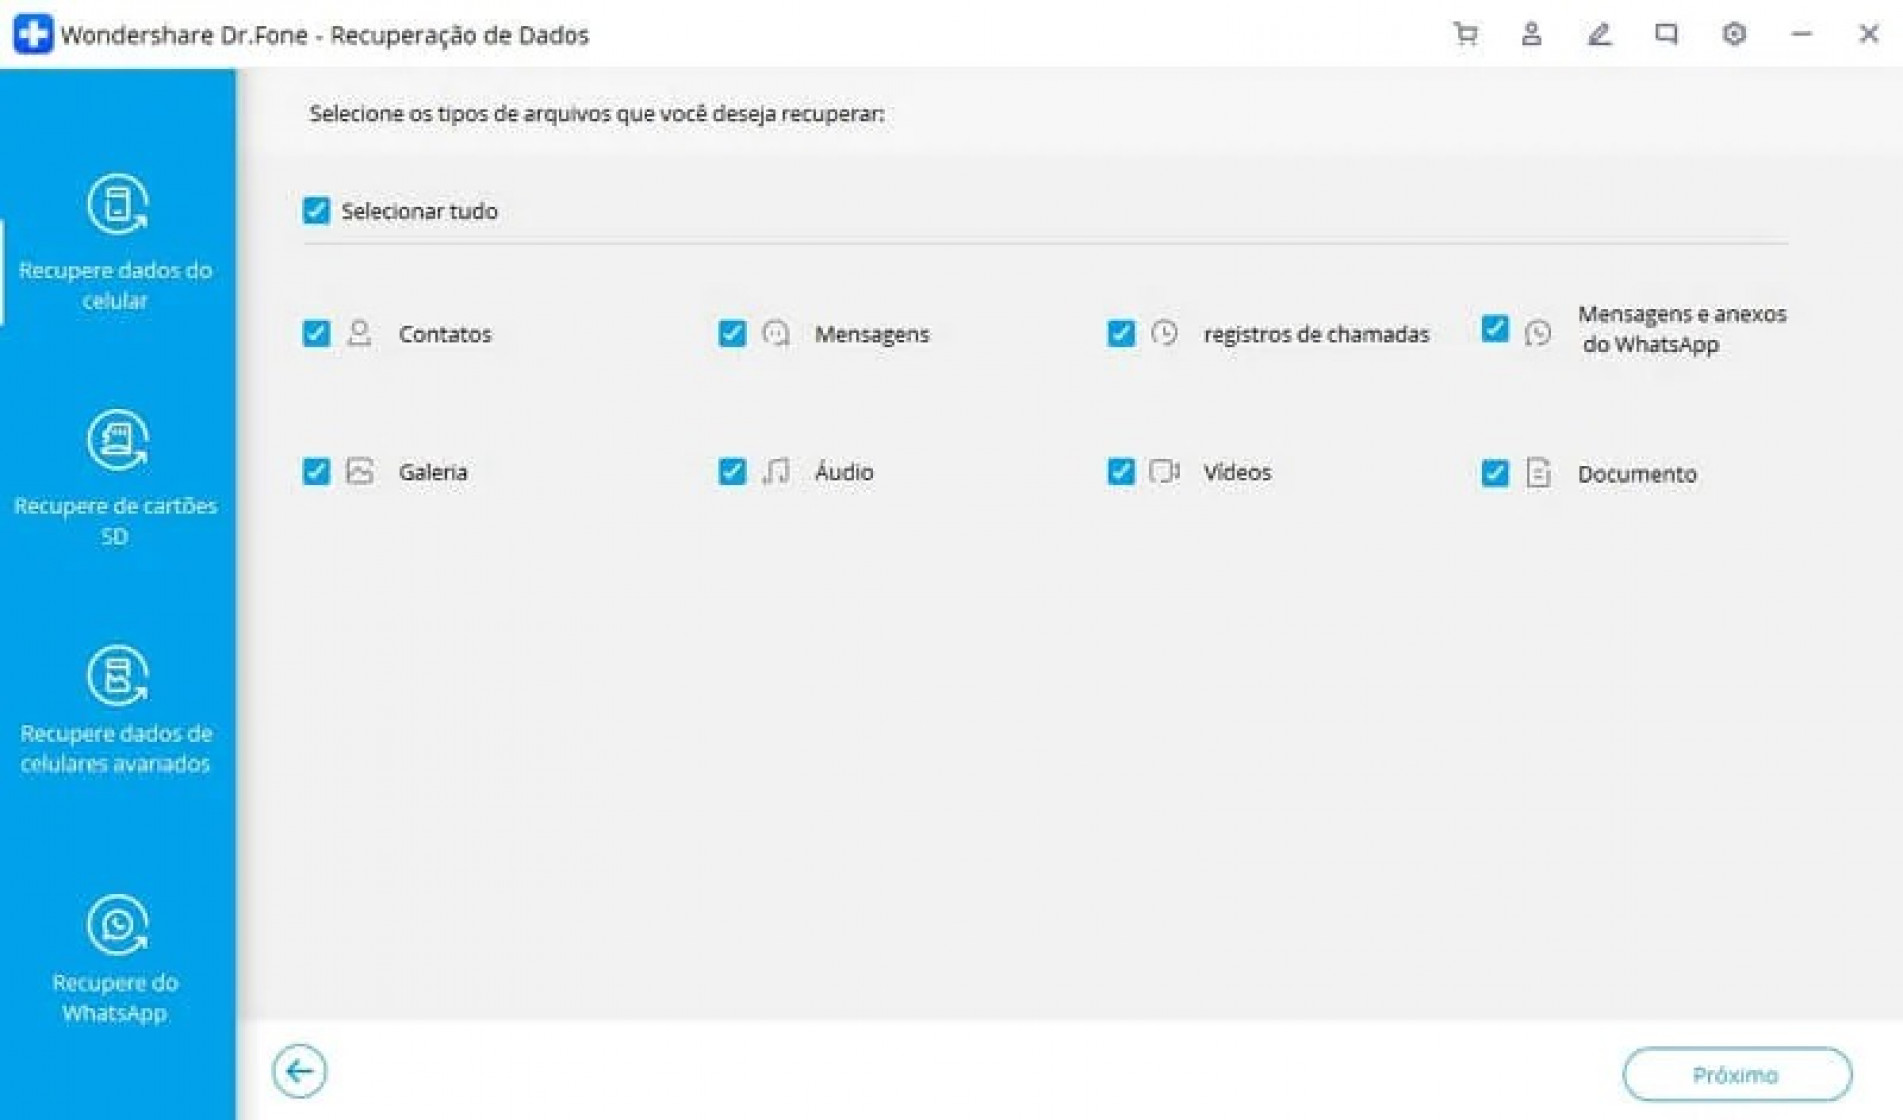Open Recupere dados de celulares avariados
The width and height of the screenshot is (1903, 1120).
(x=116, y=710)
